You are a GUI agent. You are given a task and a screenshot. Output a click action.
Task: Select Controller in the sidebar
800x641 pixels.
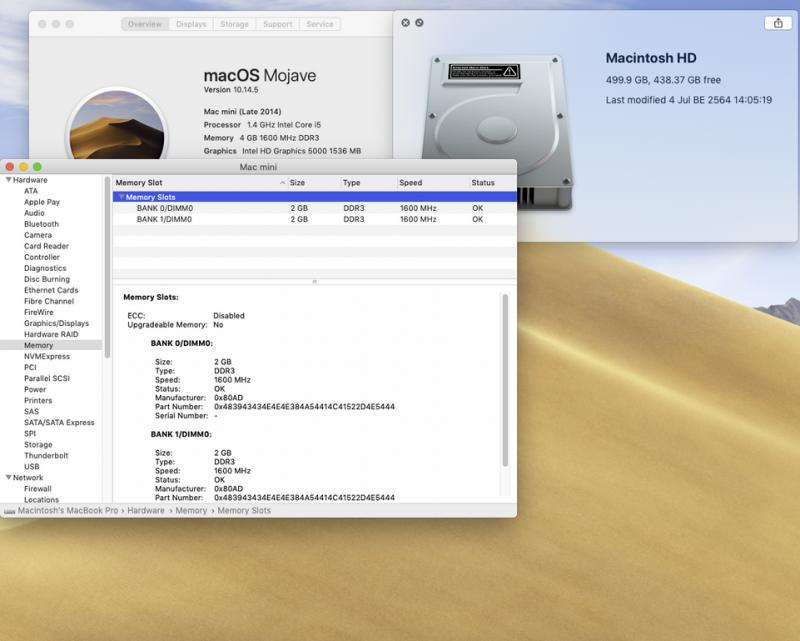coord(42,257)
